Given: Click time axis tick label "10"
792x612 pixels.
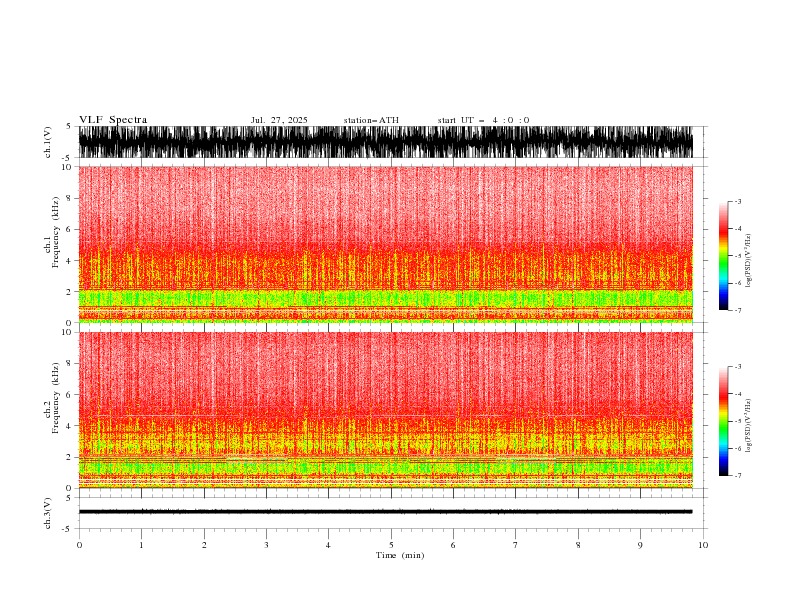Looking at the screenshot, I should 703,545.
